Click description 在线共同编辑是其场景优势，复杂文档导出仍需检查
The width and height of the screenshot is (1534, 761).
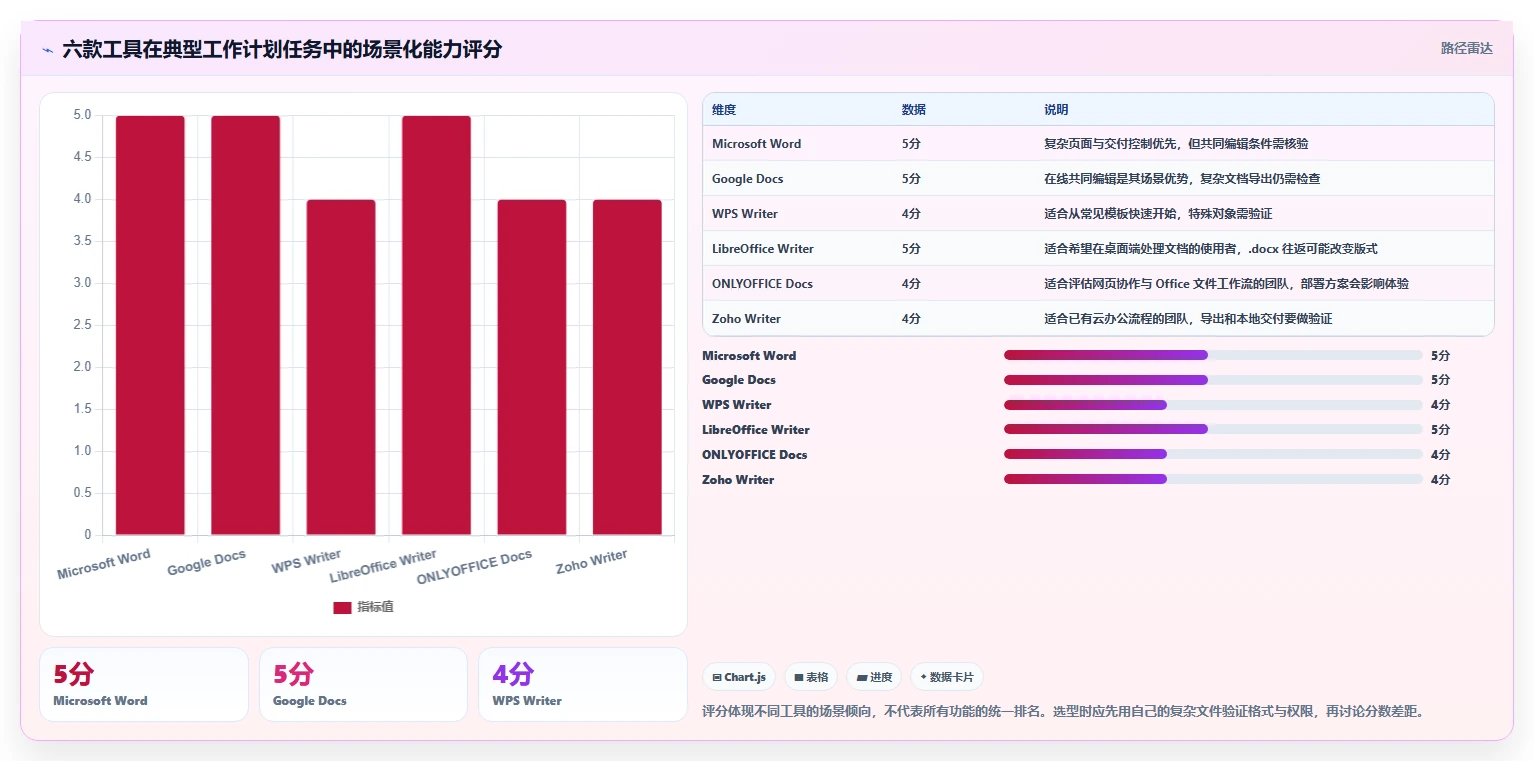point(1182,179)
